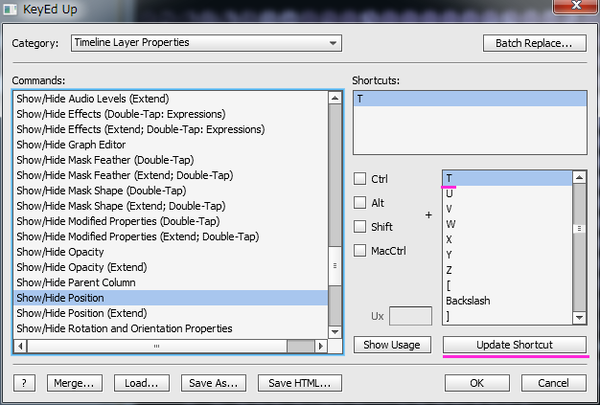Choose key V in the key list

[x=507, y=209]
